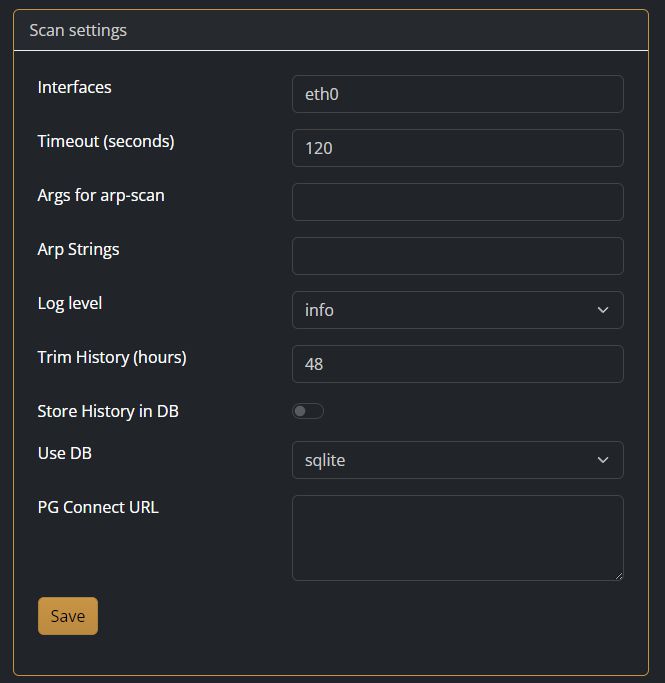The height and width of the screenshot is (683, 665).
Task: Open the Log level dropdown
Action: [457, 310]
